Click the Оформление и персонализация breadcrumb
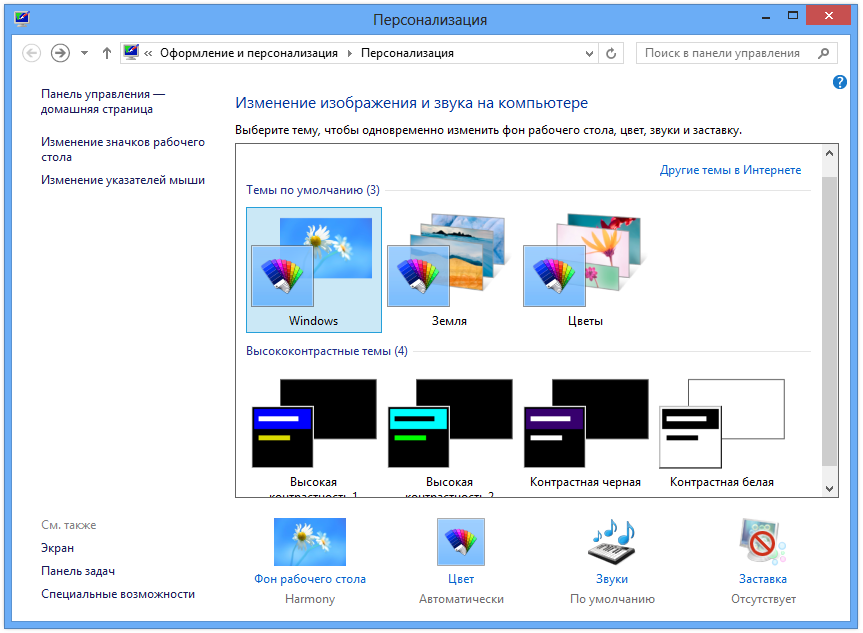Image resolution: width=863 pixels, height=633 pixels. coord(249,53)
